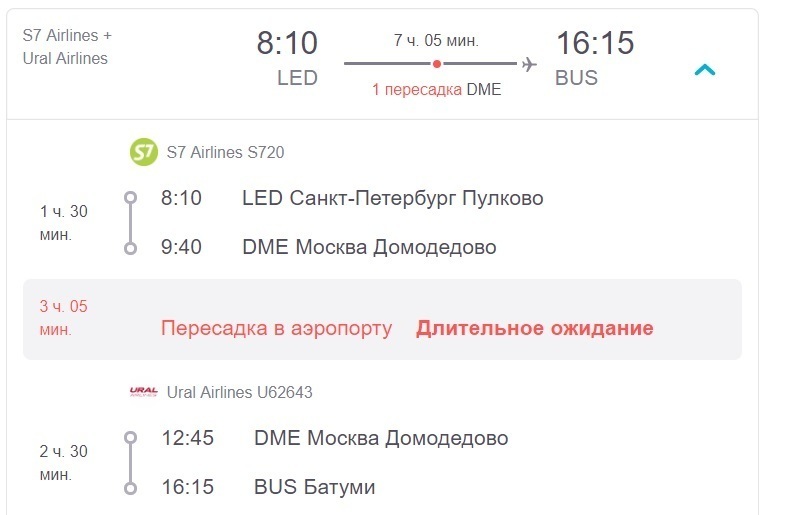Click the 12:45 departure stop circle marker
786x515 pixels.
coord(130,437)
